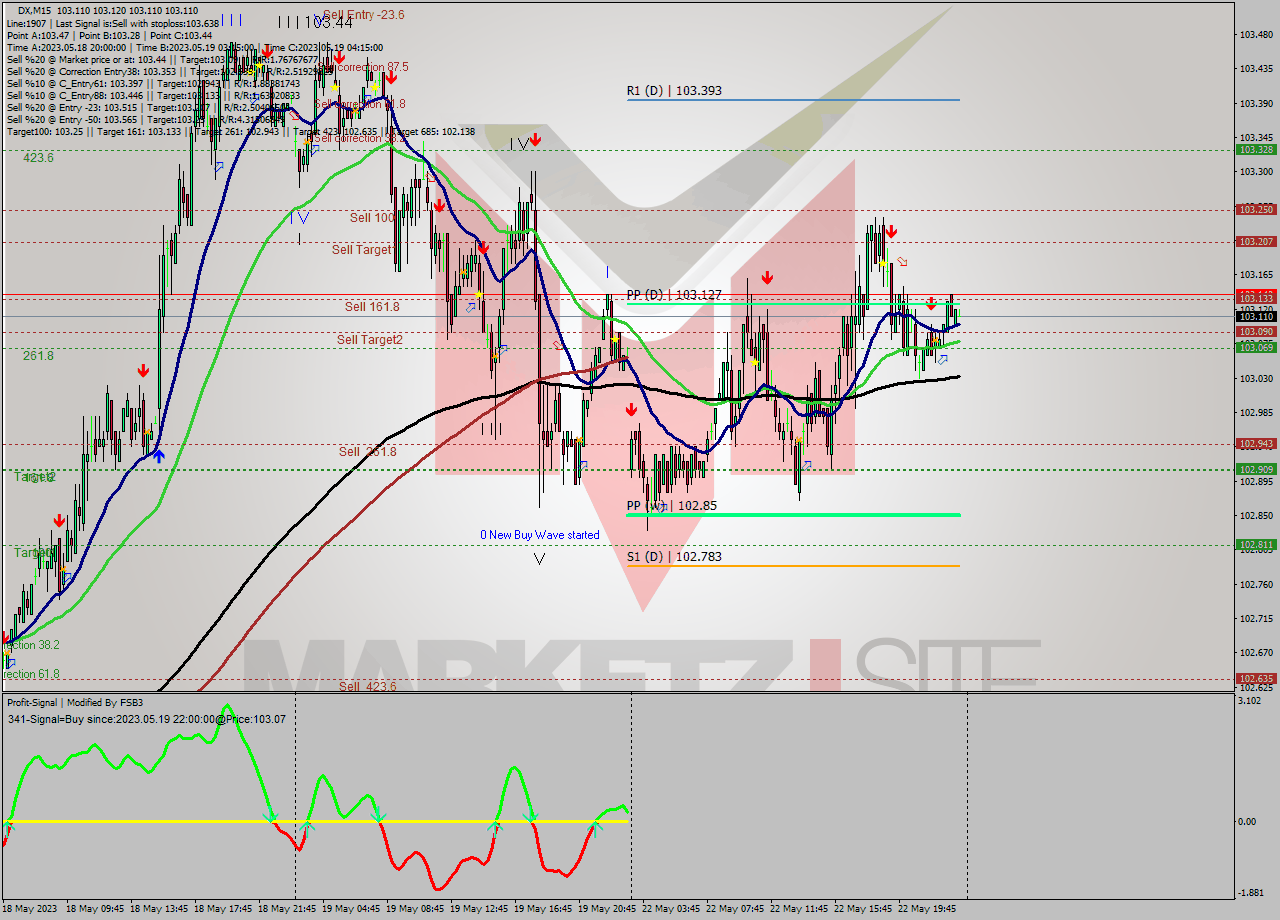Click the -1.881 indicator scale value

[x=1252, y=893]
